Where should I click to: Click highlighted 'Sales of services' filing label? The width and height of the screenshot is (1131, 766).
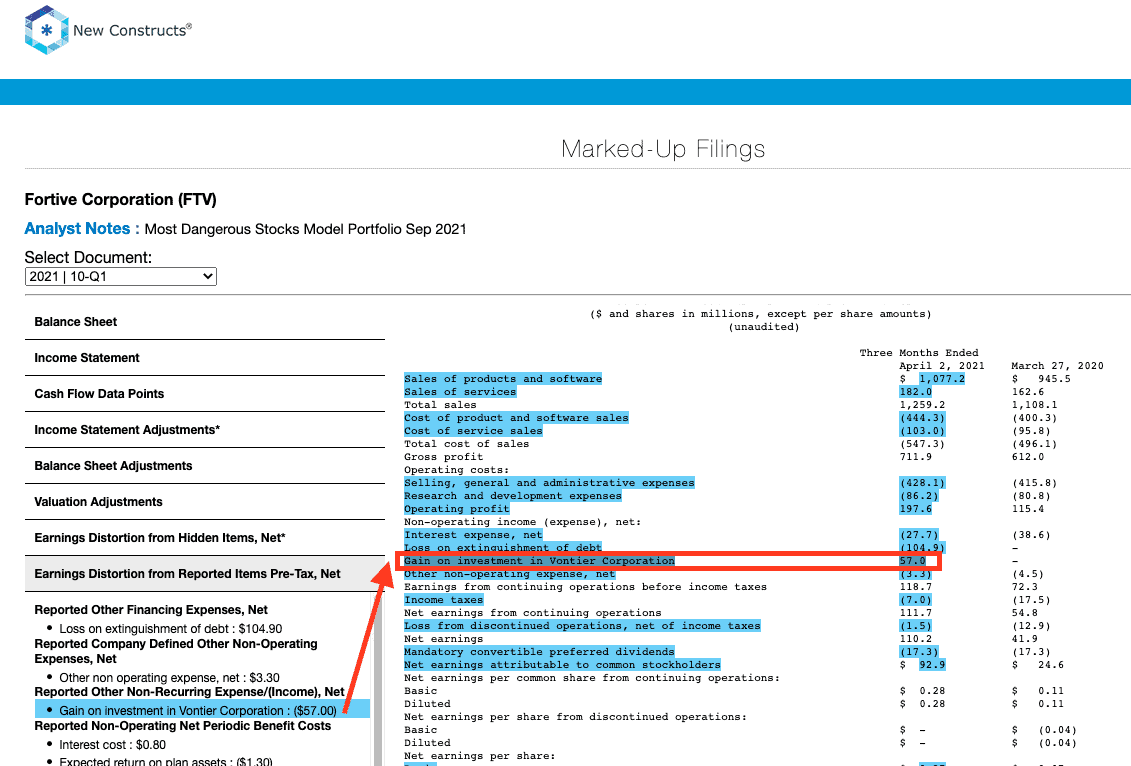tap(460, 392)
